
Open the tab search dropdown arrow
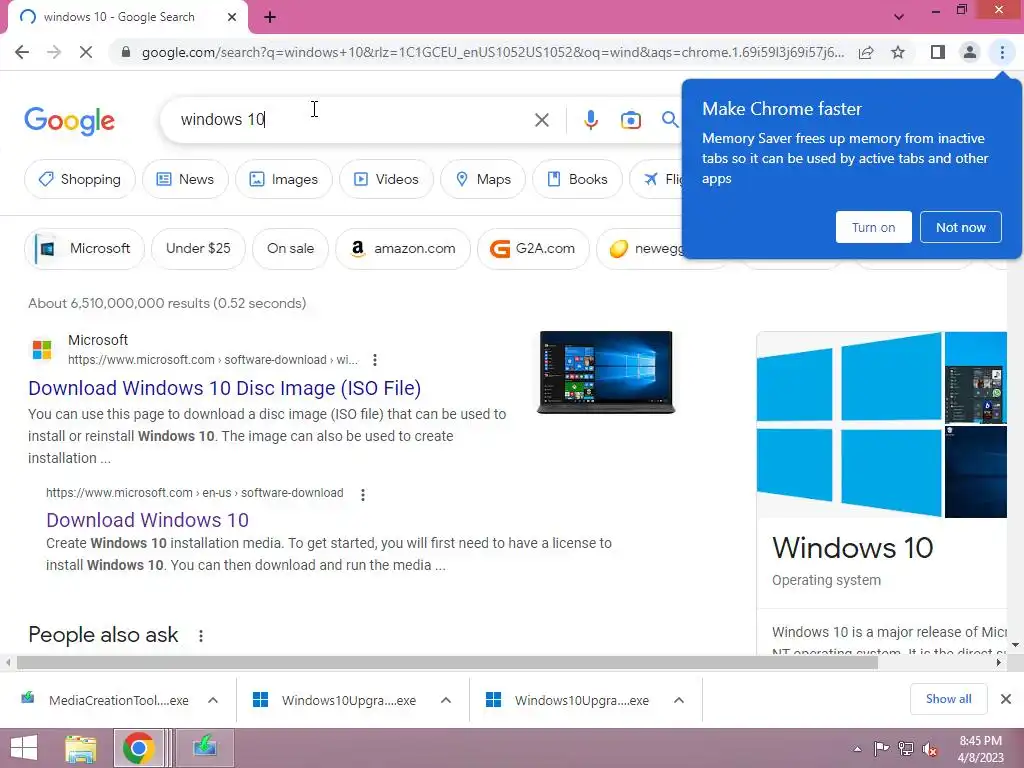[x=899, y=17]
